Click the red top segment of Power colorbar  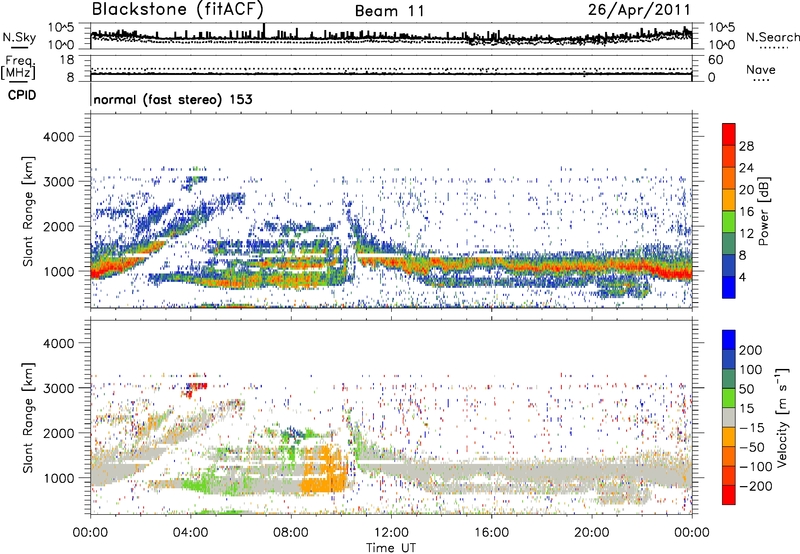click(729, 134)
